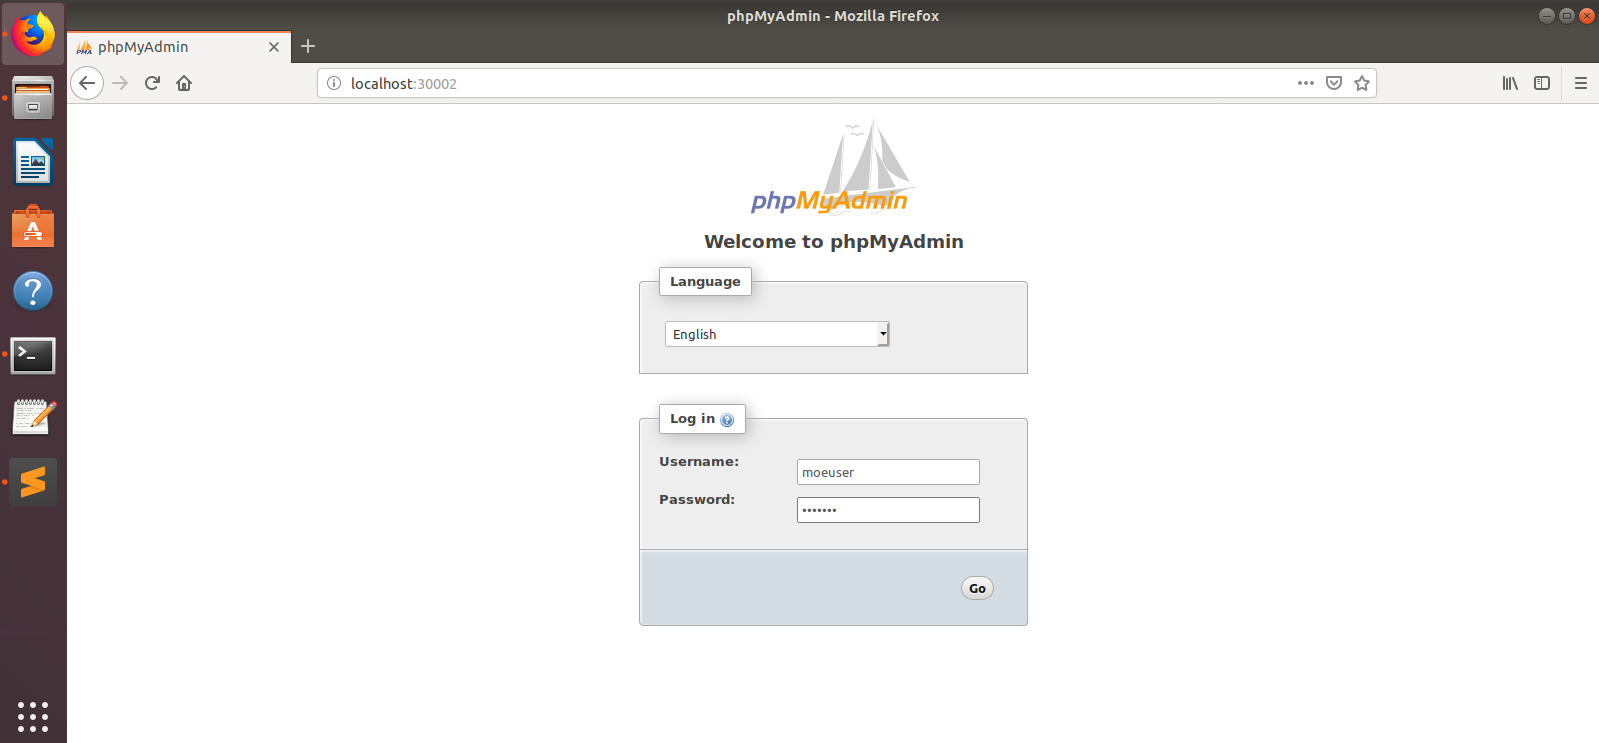1599x743 pixels.
Task: Go back using the browser back arrow
Action: pyautogui.click(x=87, y=83)
